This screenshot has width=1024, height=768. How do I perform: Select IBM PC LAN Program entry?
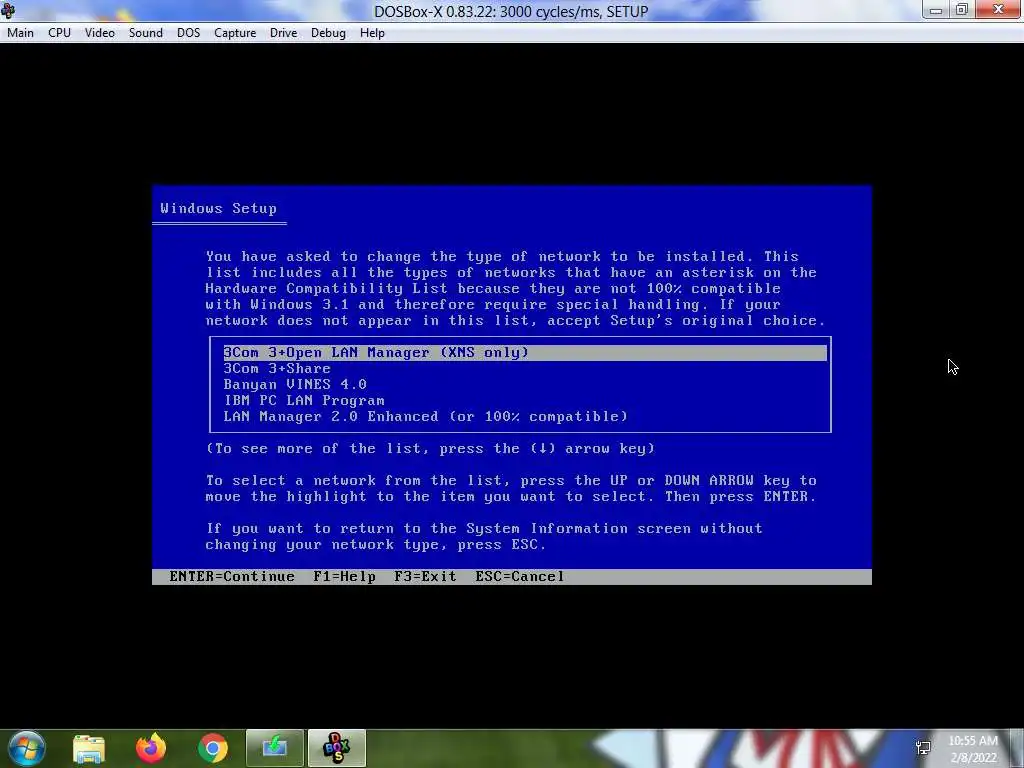[x=304, y=400]
